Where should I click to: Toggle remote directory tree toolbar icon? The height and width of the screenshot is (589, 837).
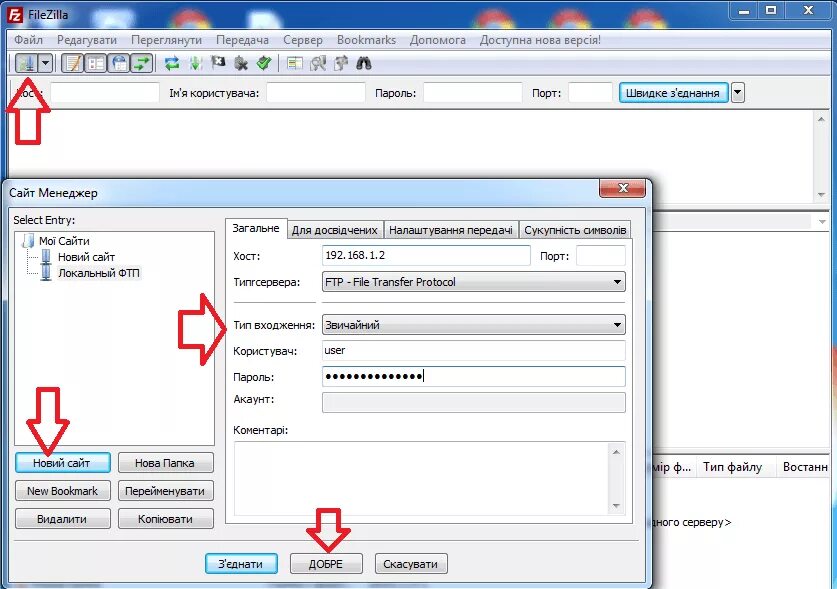pyautogui.click(x=119, y=64)
